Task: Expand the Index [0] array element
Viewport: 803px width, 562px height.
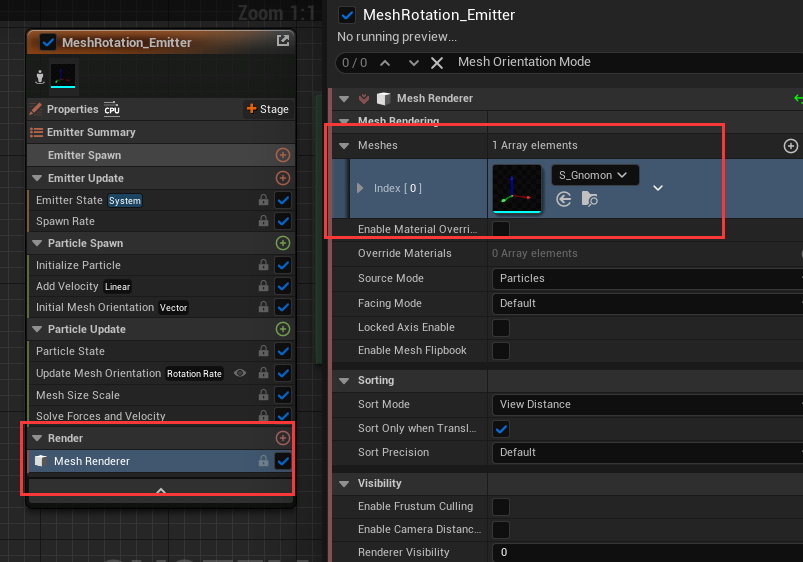Action: point(361,188)
